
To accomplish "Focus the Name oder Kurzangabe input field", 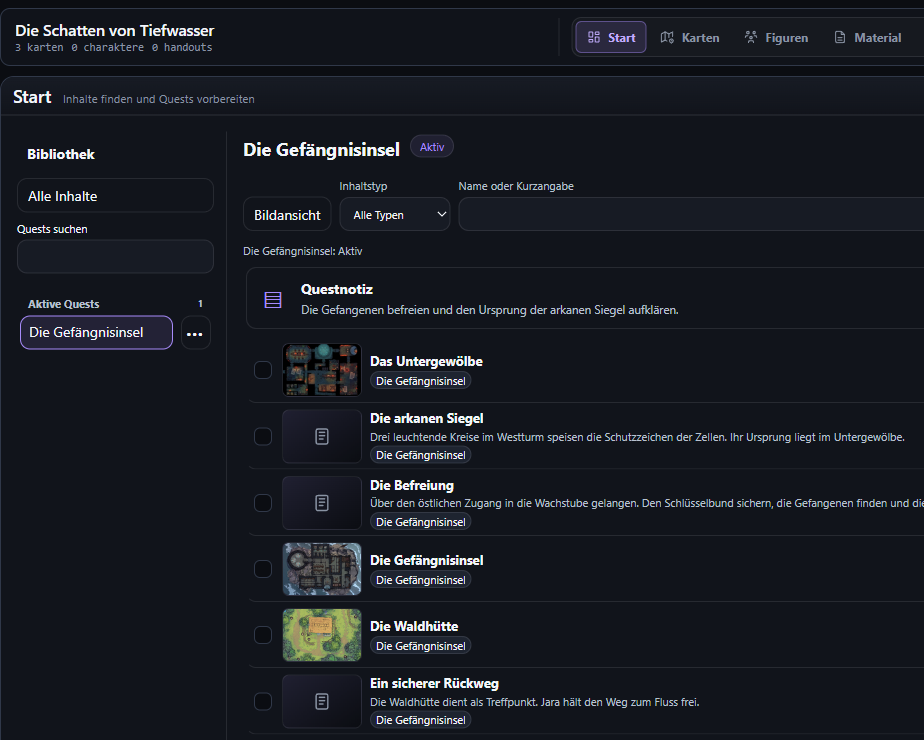I will (691, 214).
